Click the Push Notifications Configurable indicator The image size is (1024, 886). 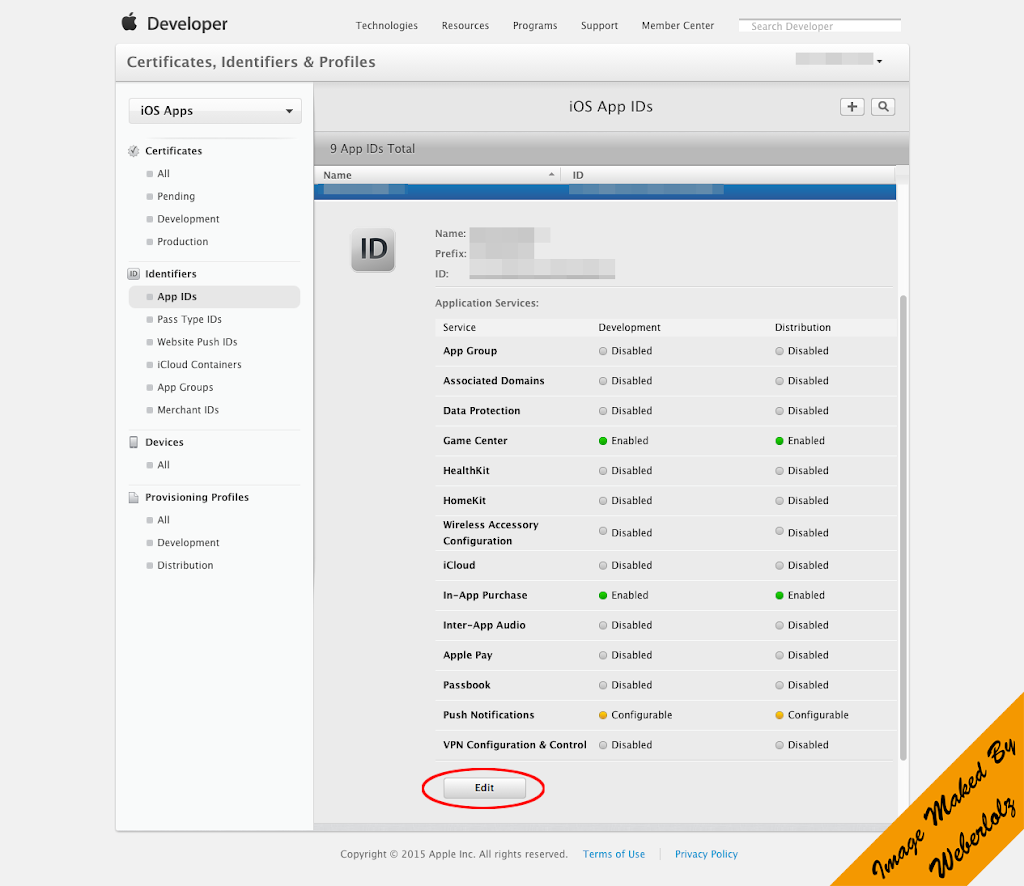(x=605, y=715)
